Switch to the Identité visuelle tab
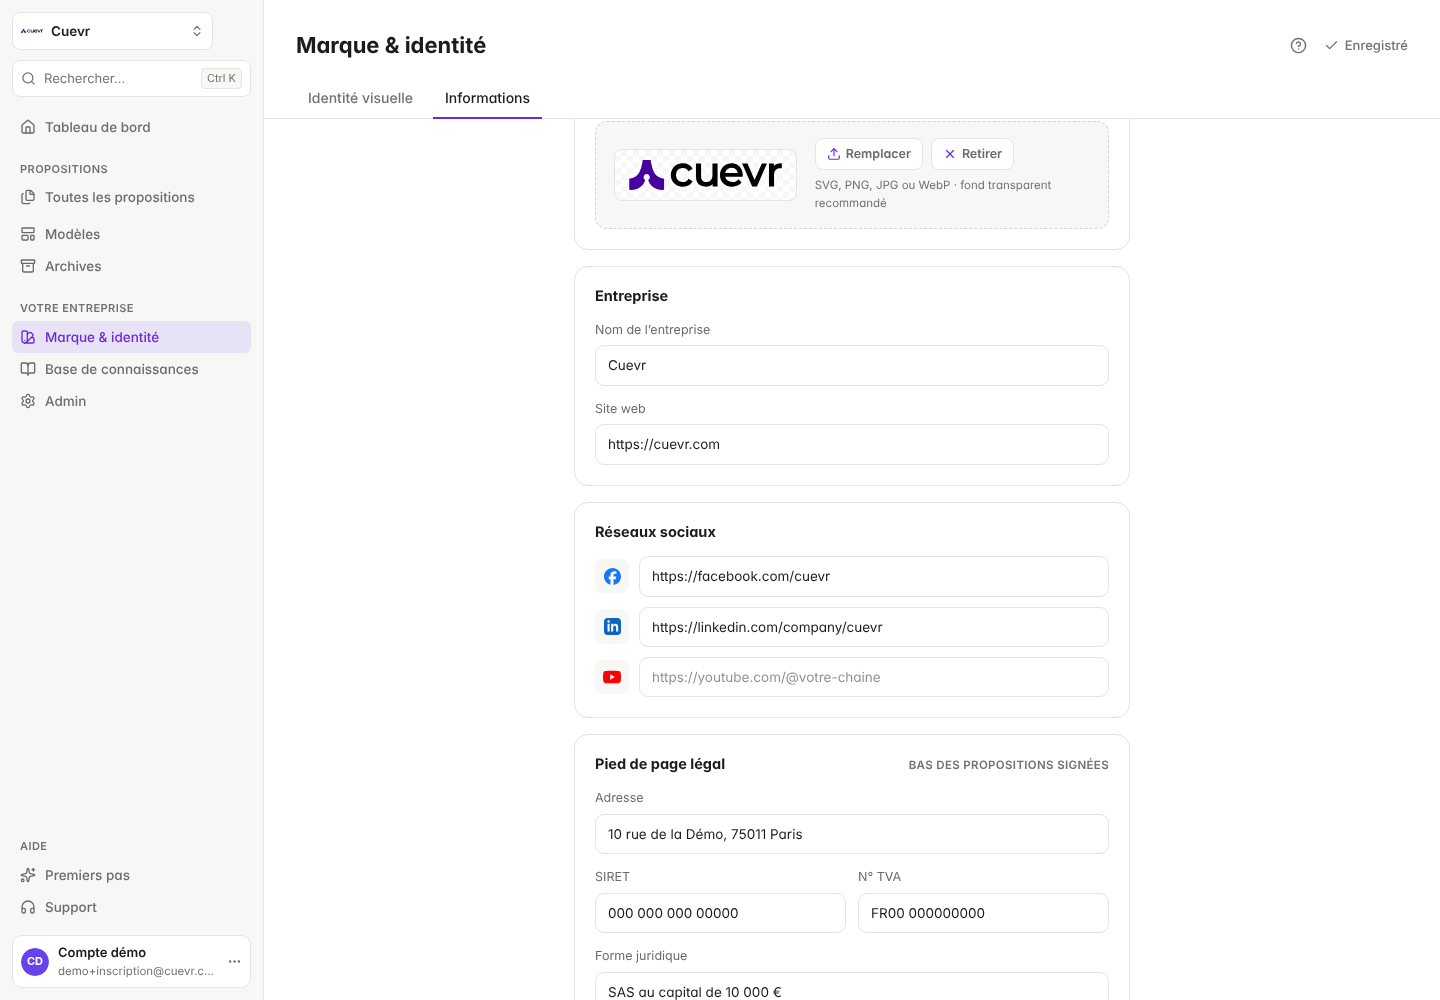1440x1000 pixels. [x=360, y=98]
